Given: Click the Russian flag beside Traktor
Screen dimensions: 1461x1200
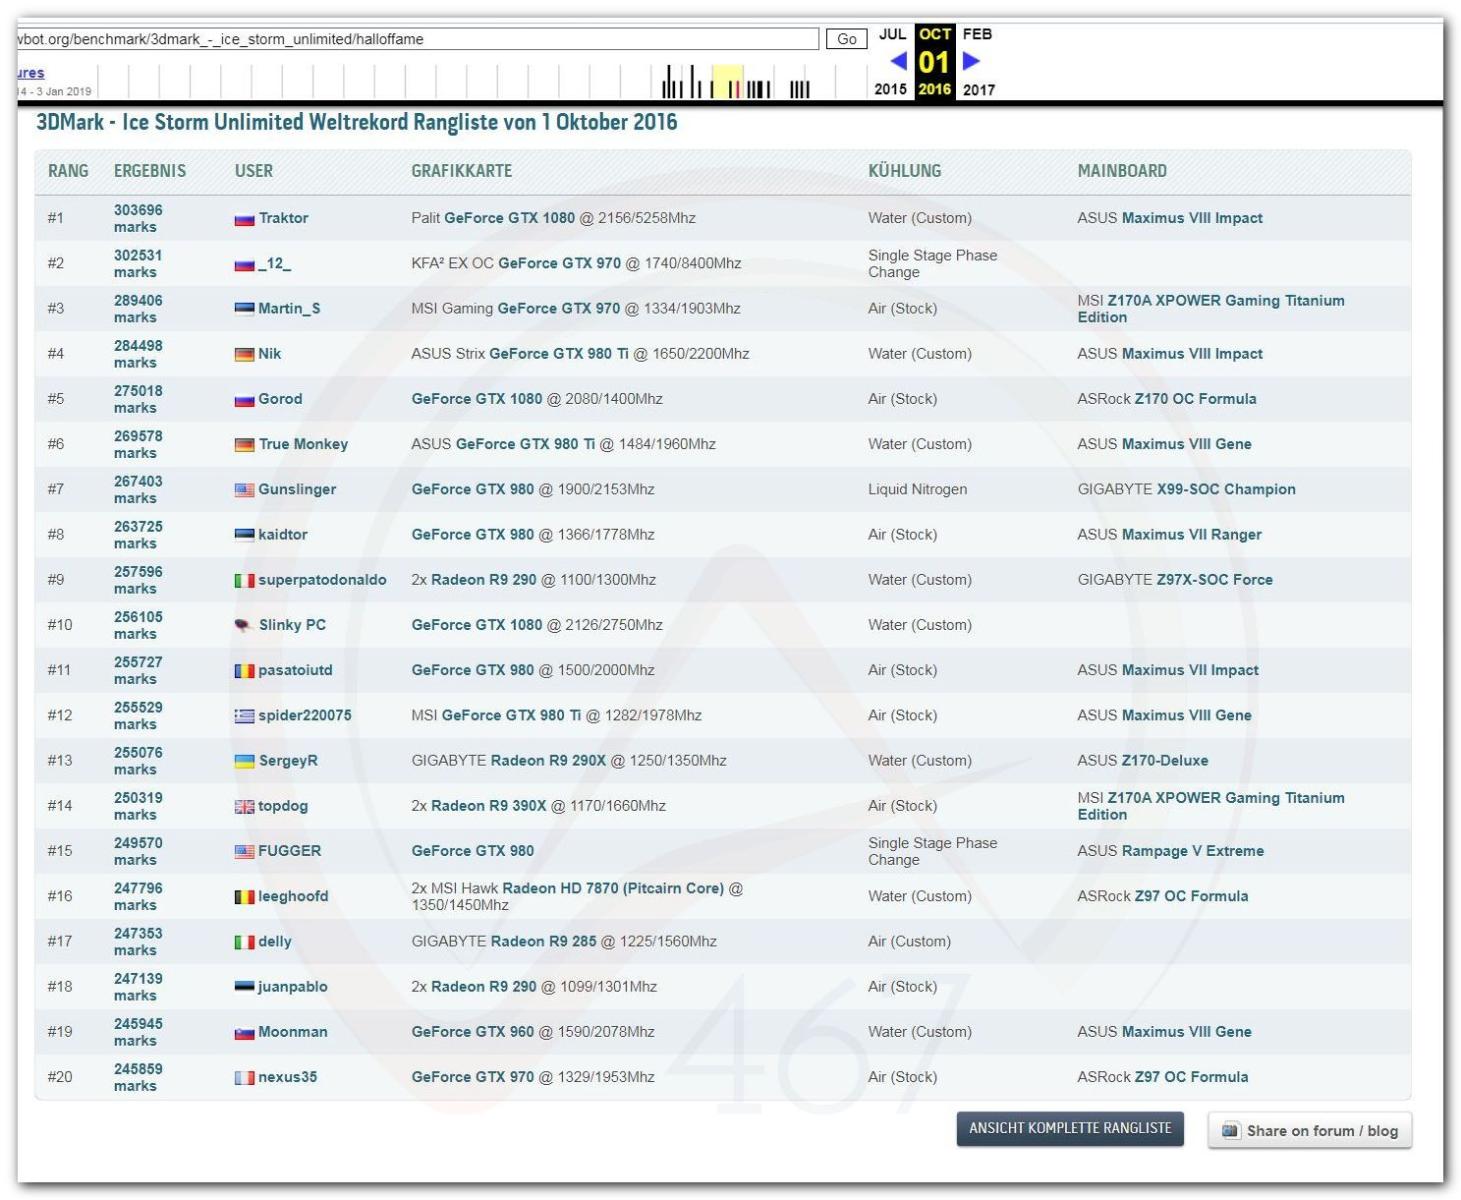Looking at the screenshot, I should pyautogui.click(x=244, y=219).
